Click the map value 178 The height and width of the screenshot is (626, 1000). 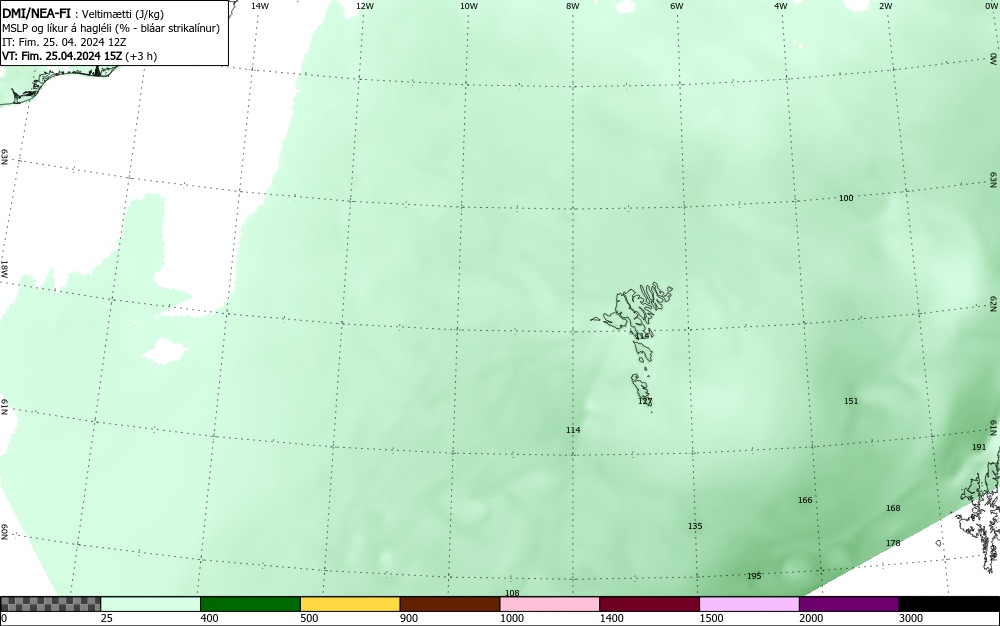click(893, 543)
